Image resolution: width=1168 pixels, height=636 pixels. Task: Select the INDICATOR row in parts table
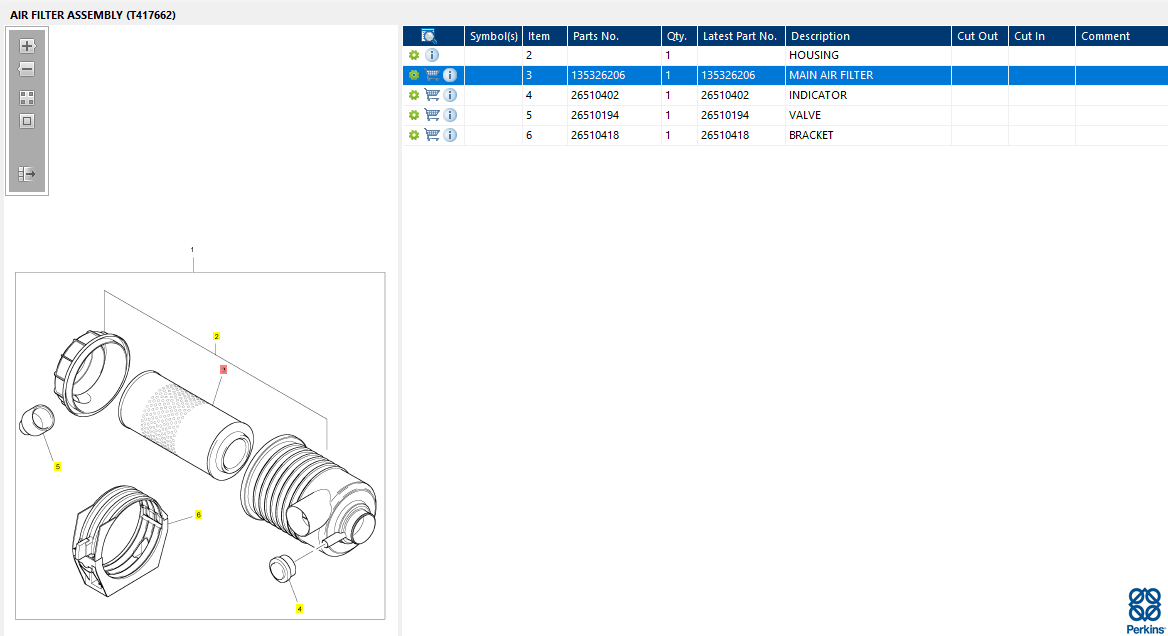coord(817,95)
